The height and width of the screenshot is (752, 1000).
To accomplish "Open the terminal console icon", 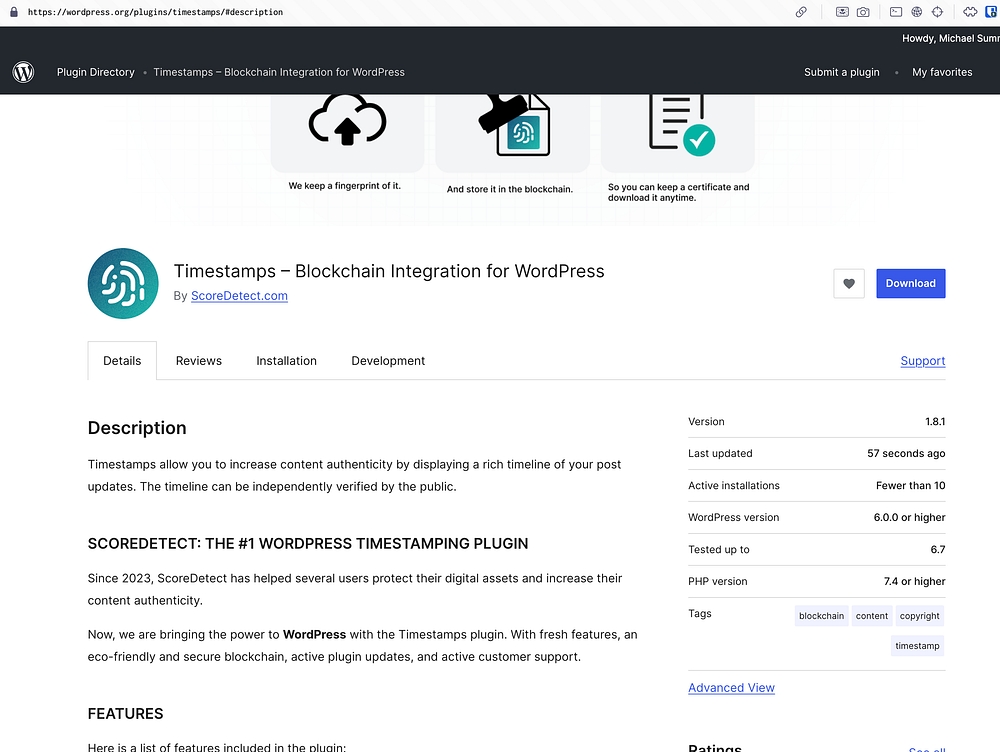I will click(896, 12).
